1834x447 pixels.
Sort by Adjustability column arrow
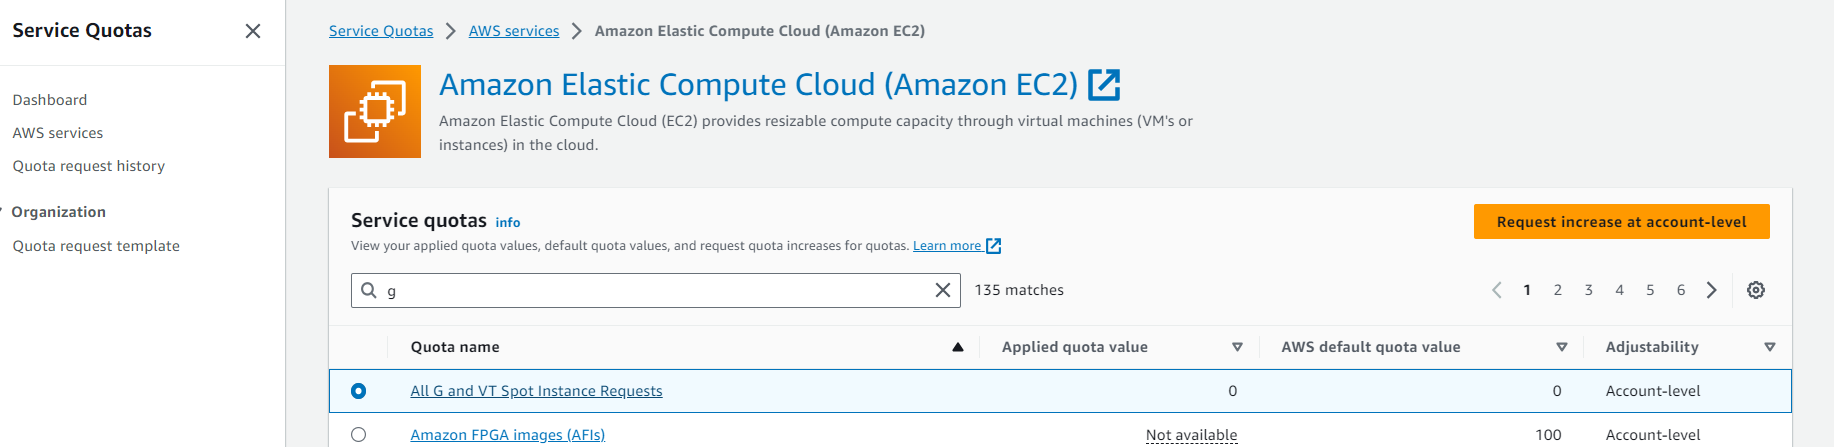pyautogui.click(x=1770, y=347)
